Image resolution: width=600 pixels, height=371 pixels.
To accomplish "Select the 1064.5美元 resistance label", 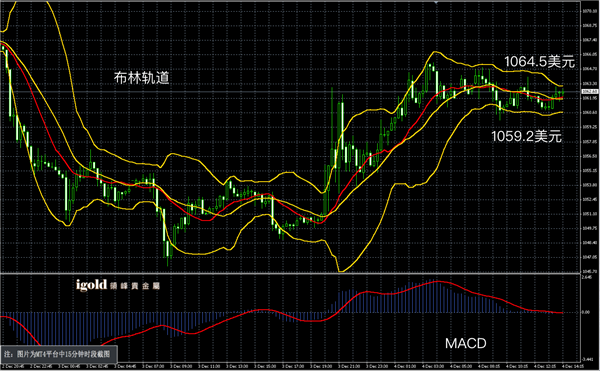I will tap(539, 62).
